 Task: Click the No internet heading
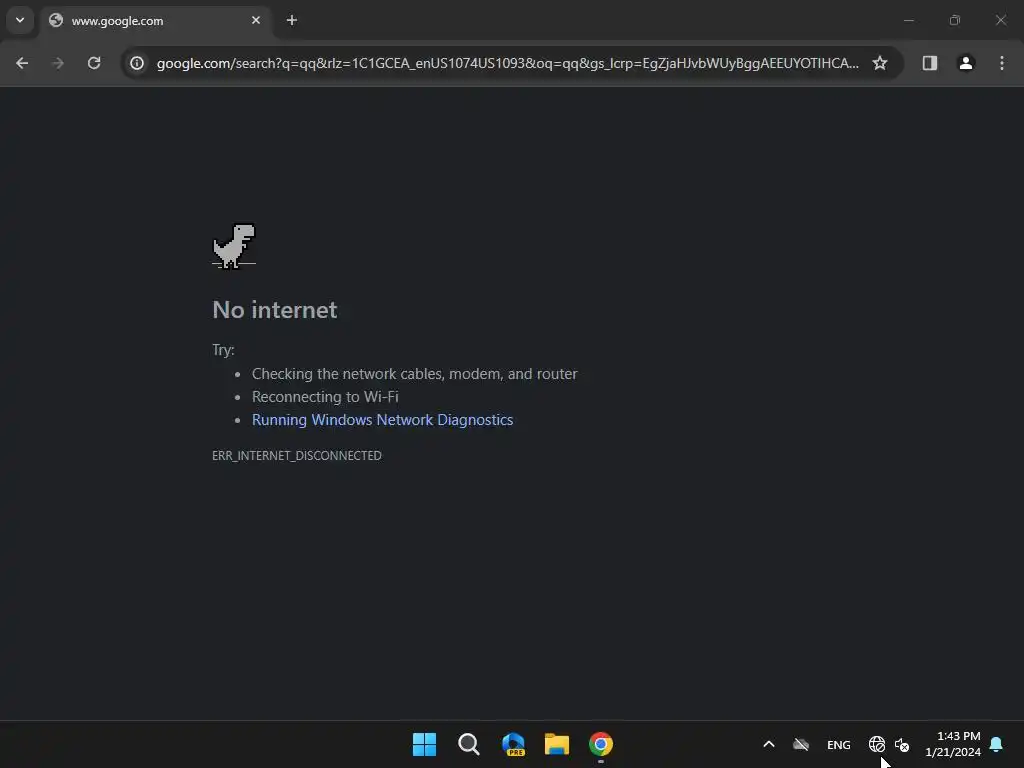[x=275, y=310]
